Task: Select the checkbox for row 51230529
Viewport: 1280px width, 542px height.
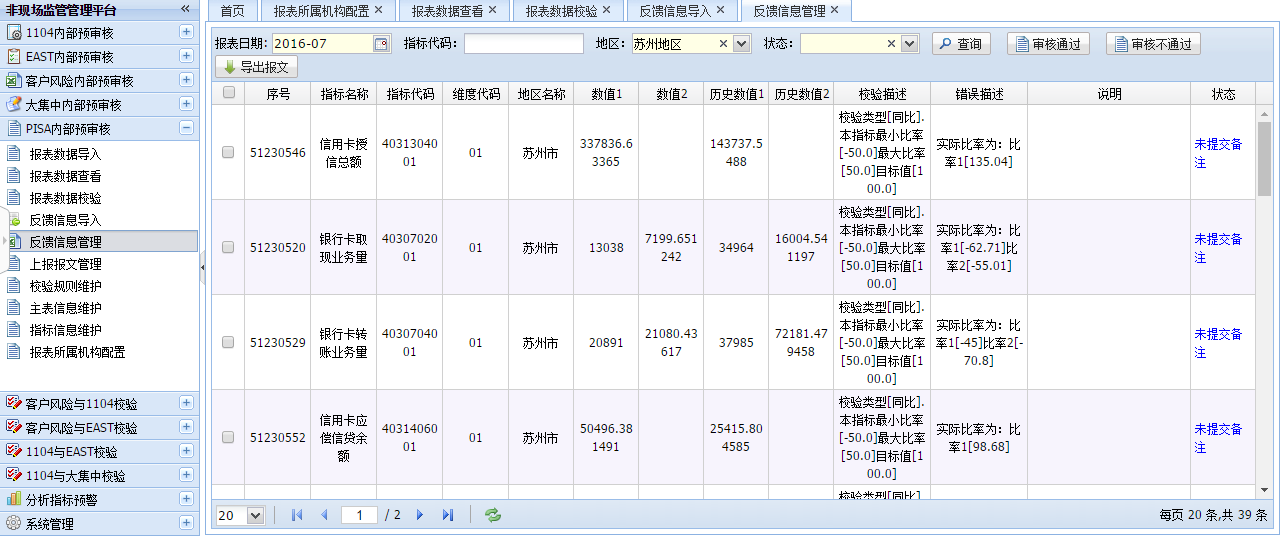Action: pyautogui.click(x=228, y=342)
